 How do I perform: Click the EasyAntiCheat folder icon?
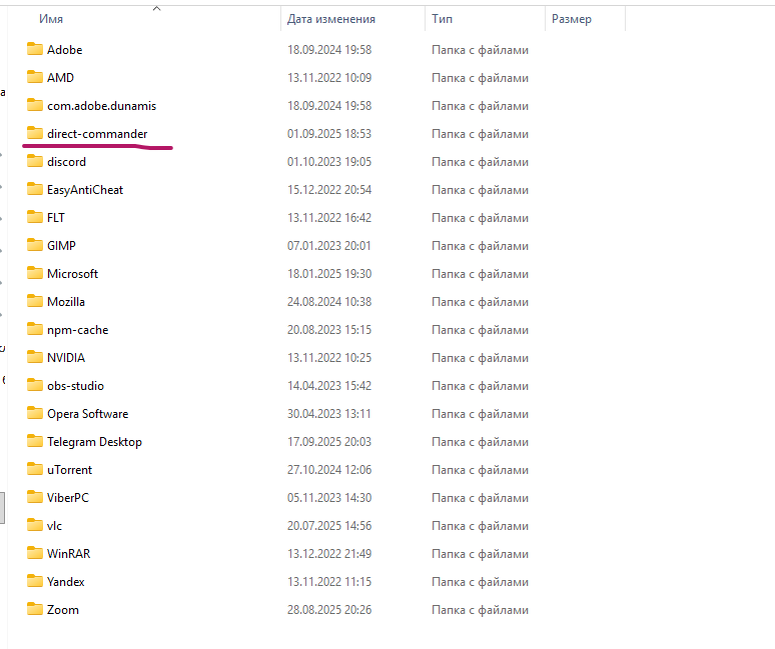(35, 189)
